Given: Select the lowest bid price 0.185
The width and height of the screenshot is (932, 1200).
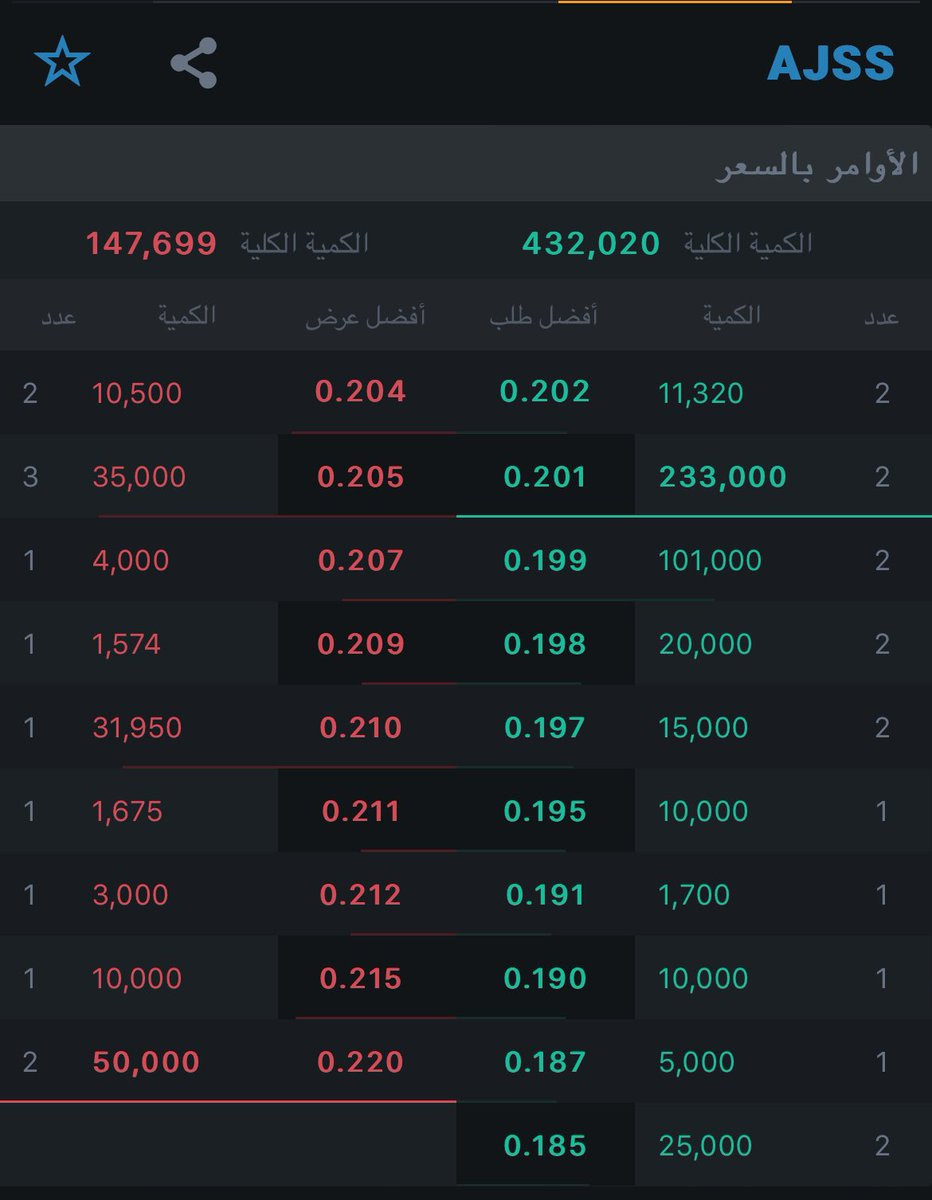Looking at the screenshot, I should 545,1146.
